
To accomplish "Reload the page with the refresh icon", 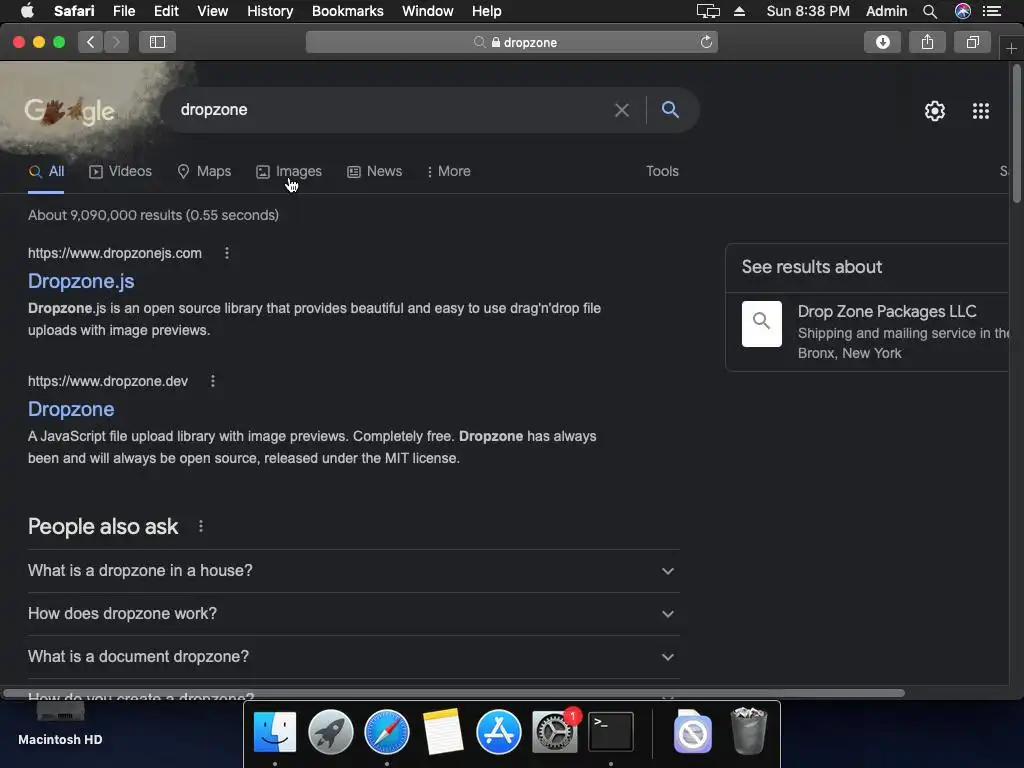I will [706, 42].
